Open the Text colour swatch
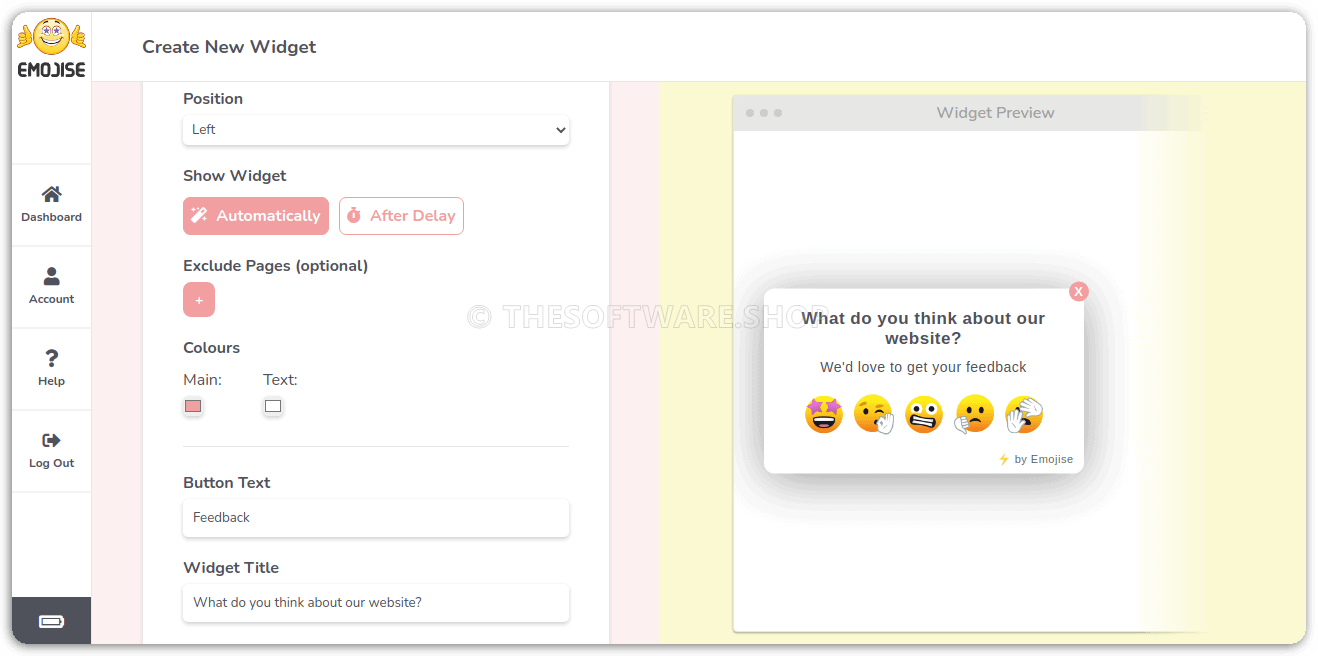1318x656 pixels. coord(273,407)
